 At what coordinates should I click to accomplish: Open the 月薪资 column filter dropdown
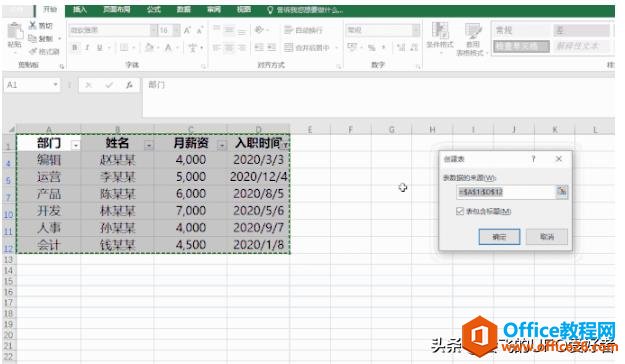click(x=222, y=146)
